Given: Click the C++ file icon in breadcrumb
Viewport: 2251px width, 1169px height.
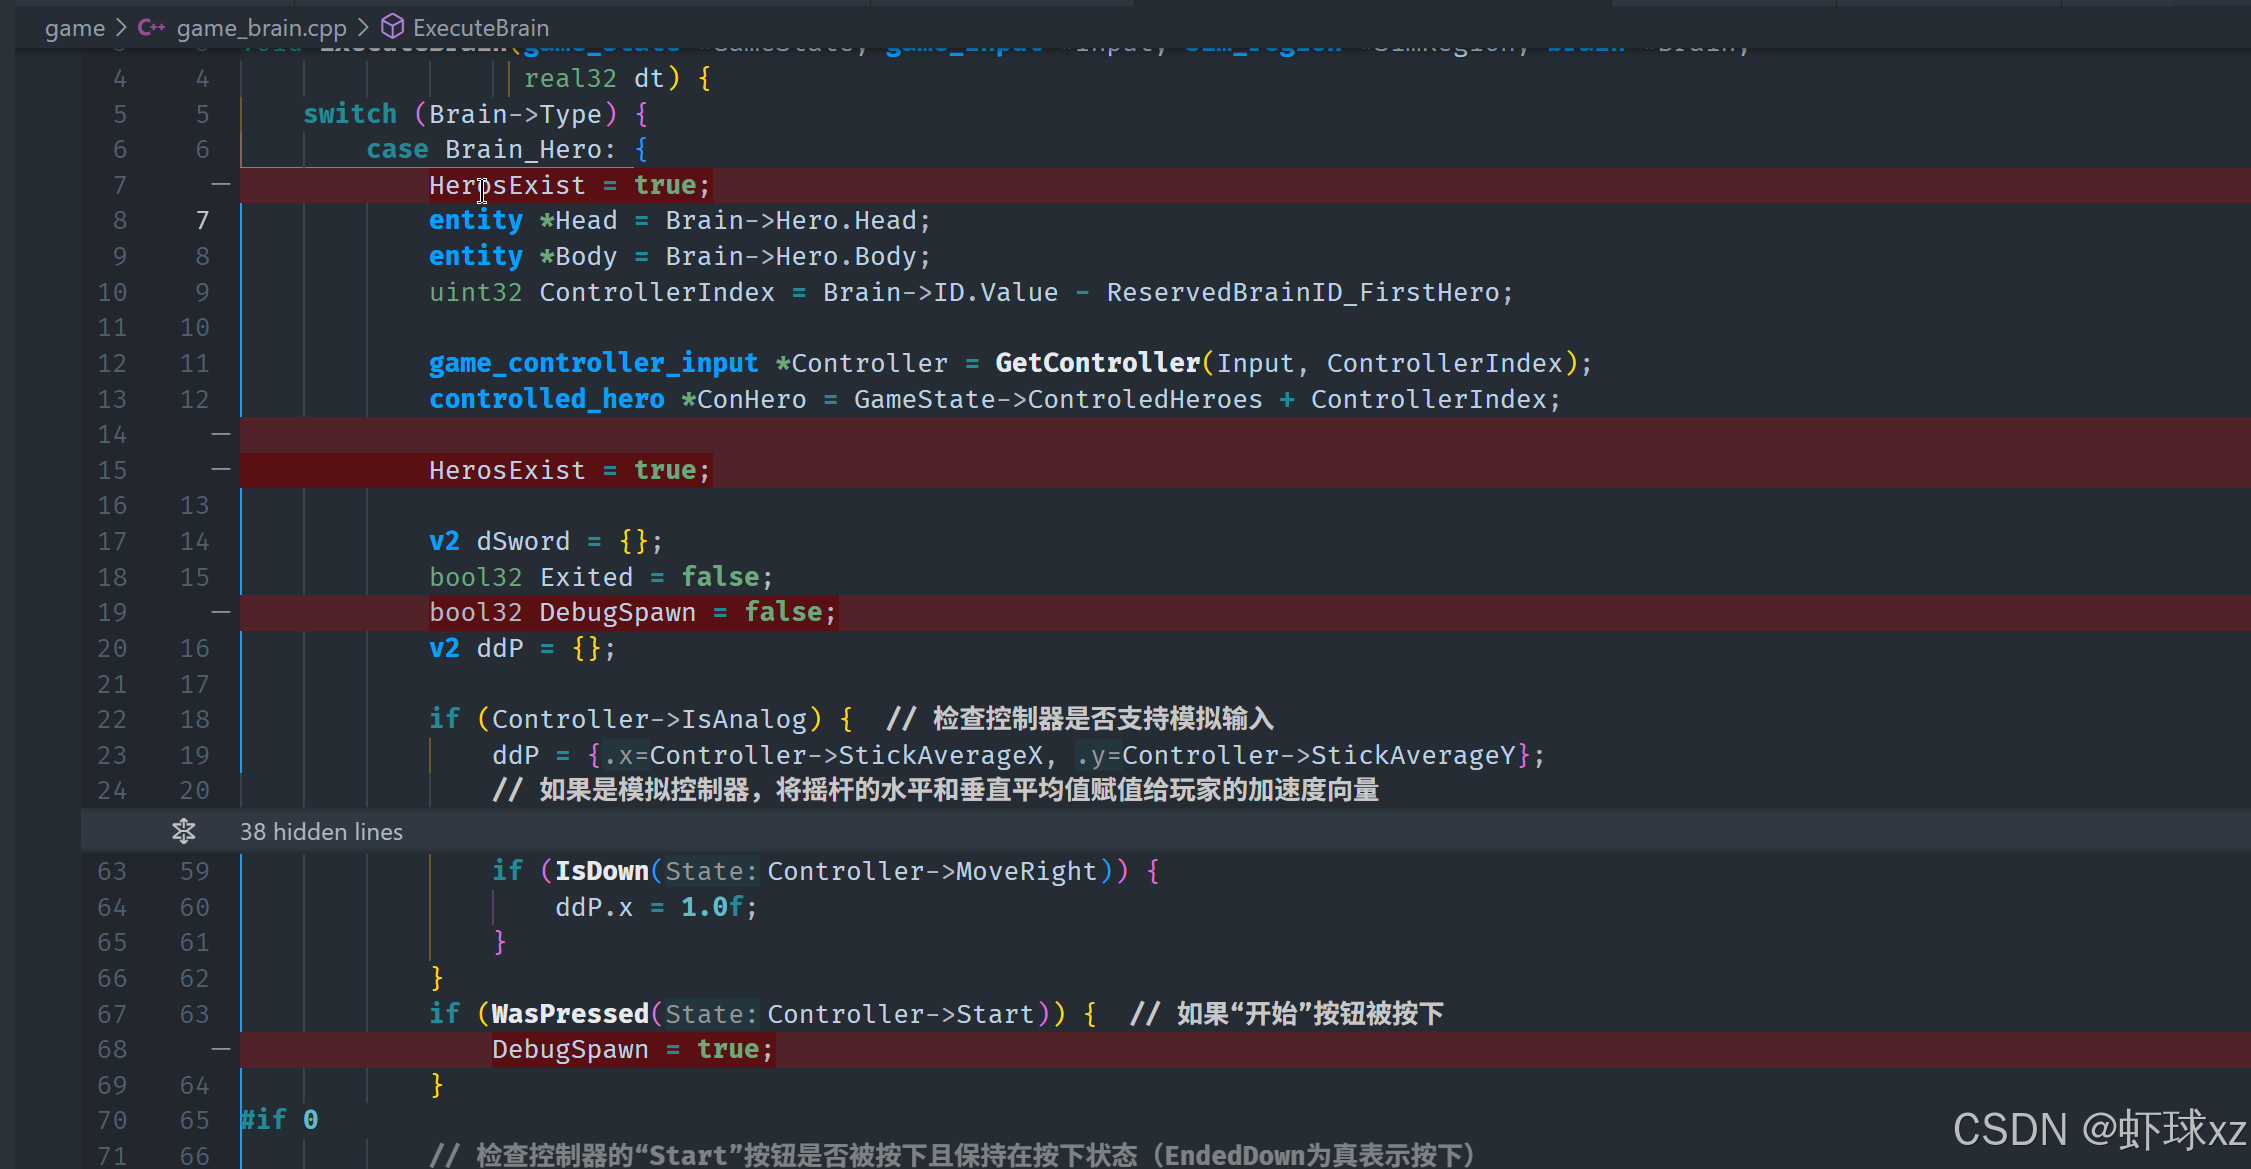Looking at the screenshot, I should 151,27.
